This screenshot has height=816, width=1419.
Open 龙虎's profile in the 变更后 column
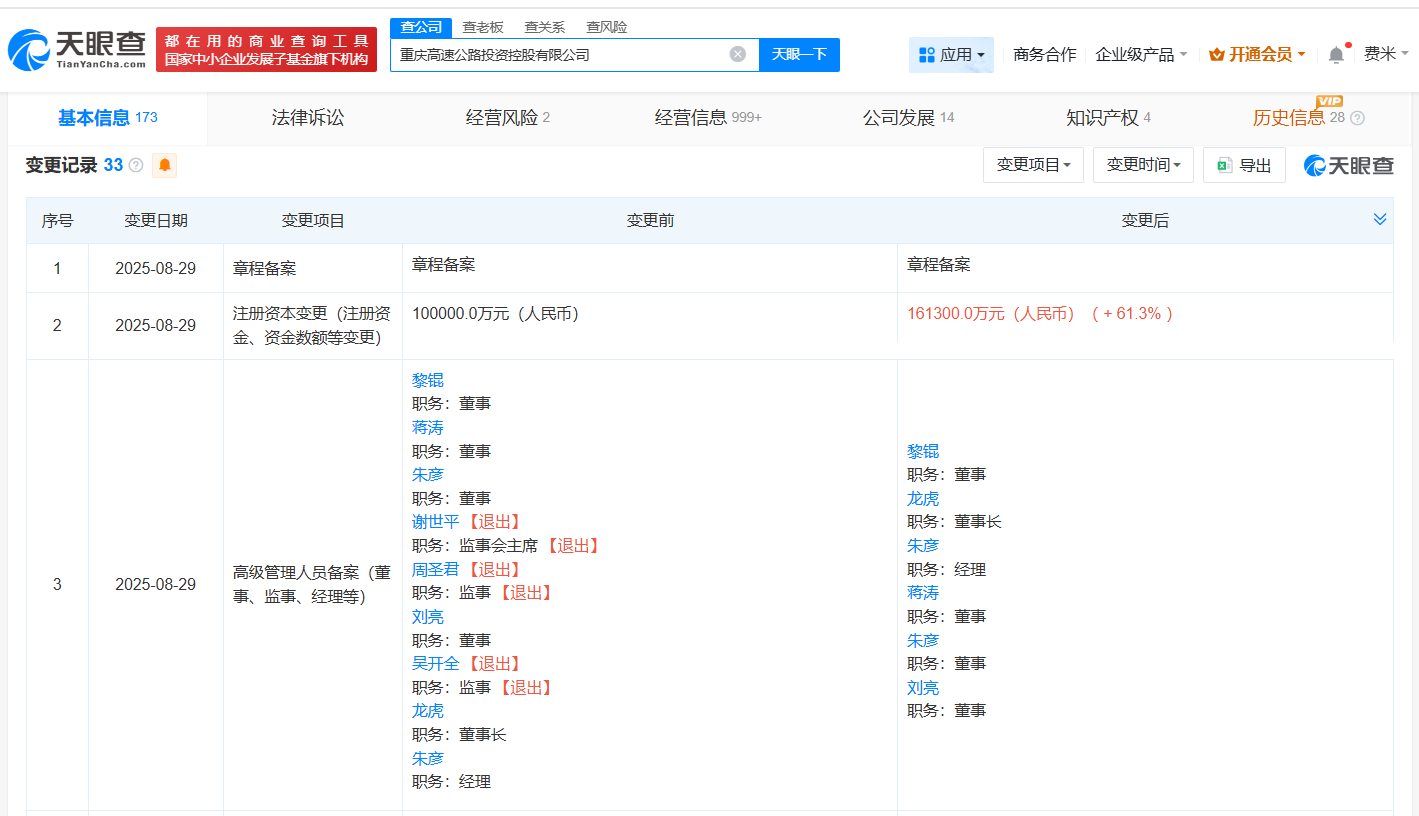pos(923,498)
